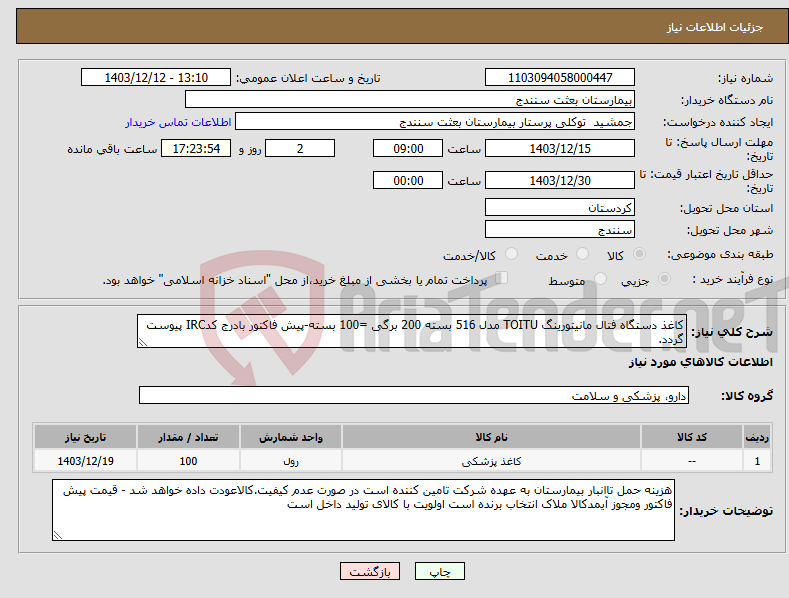Screen dimensions: 789x598
Task: Click the remaining time field 17:23:54
Action: click(x=196, y=148)
